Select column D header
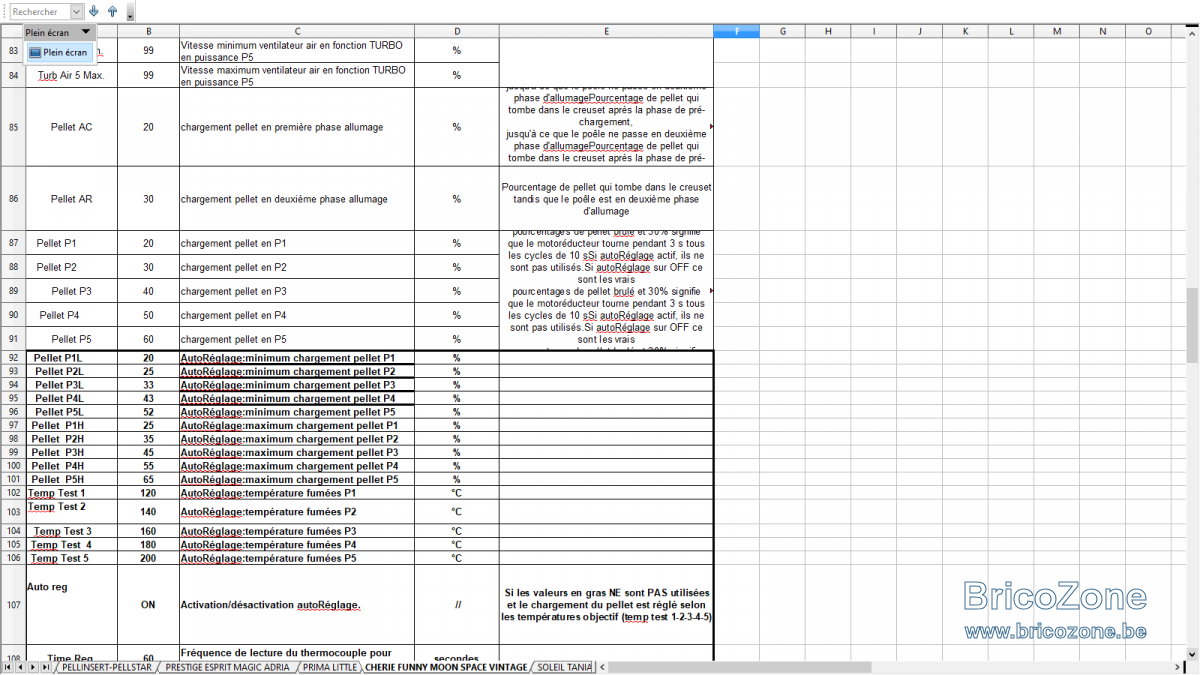Viewport: 1200px width, 675px height. point(456,32)
